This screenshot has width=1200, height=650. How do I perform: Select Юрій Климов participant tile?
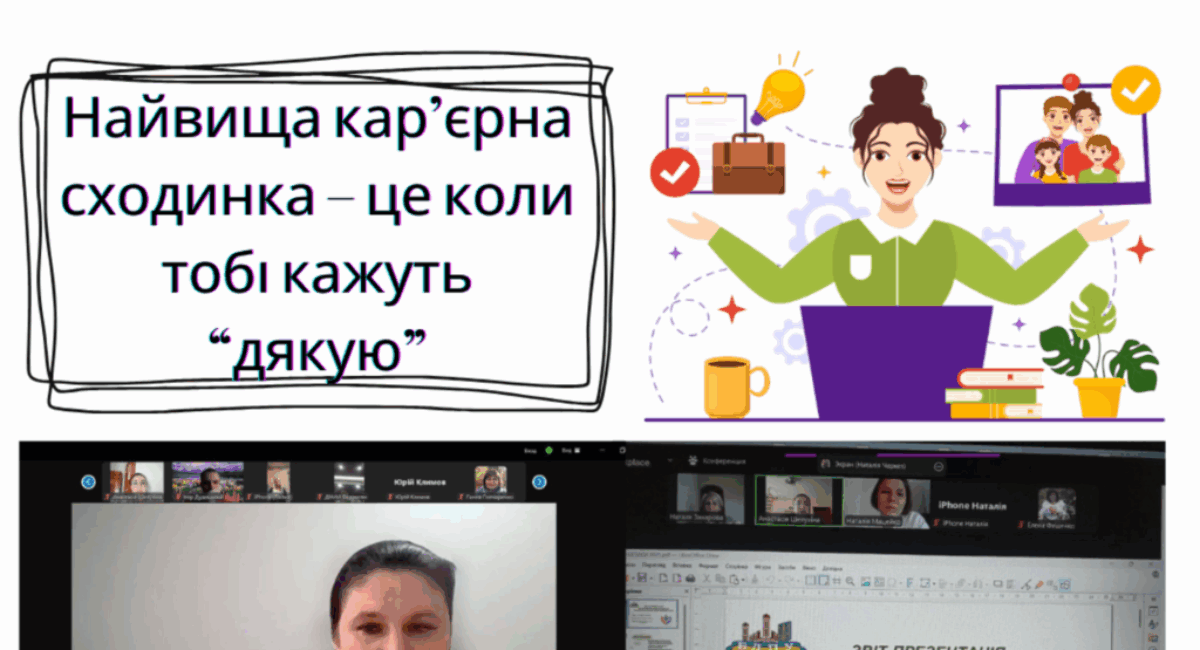pos(420,482)
